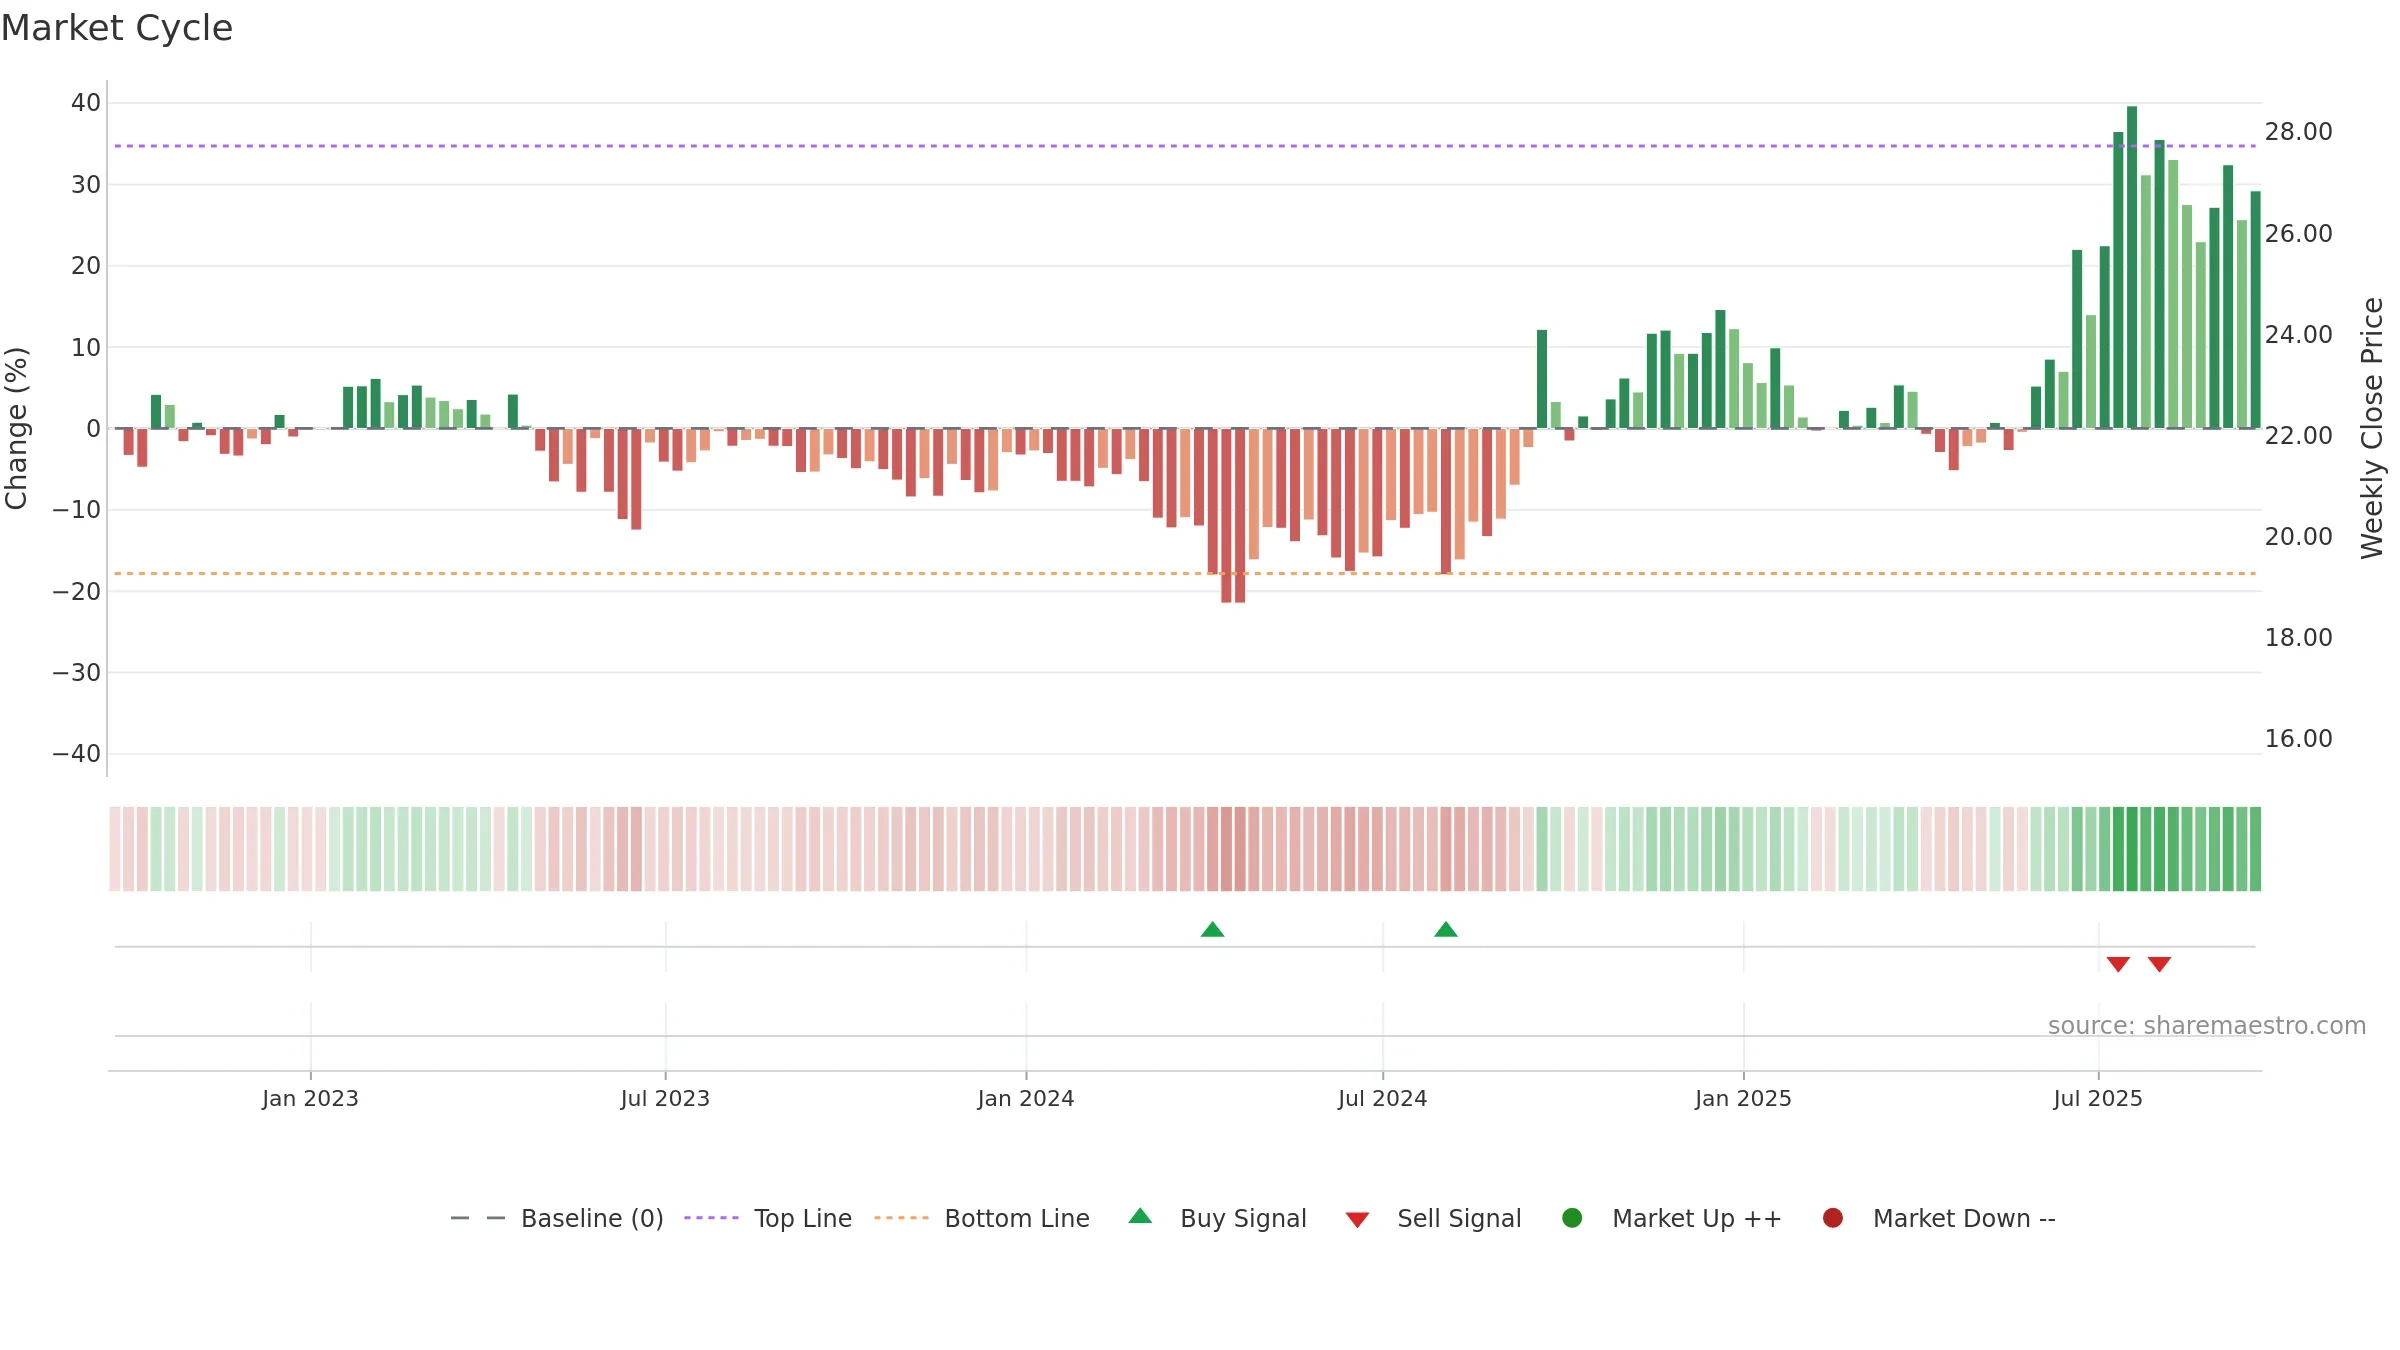Toggle the Baseline (0) legend entry

[x=557, y=1218]
